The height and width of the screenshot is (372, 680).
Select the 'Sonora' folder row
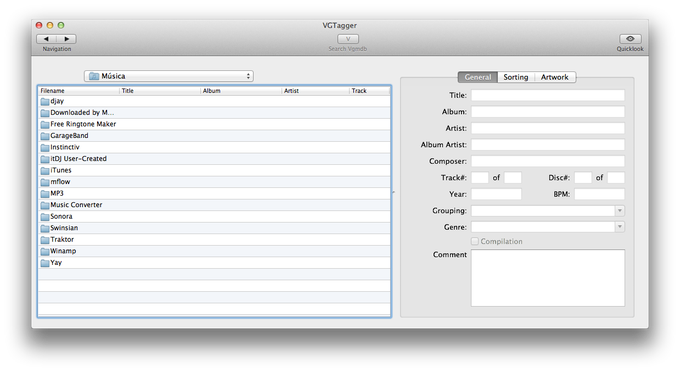(214, 217)
